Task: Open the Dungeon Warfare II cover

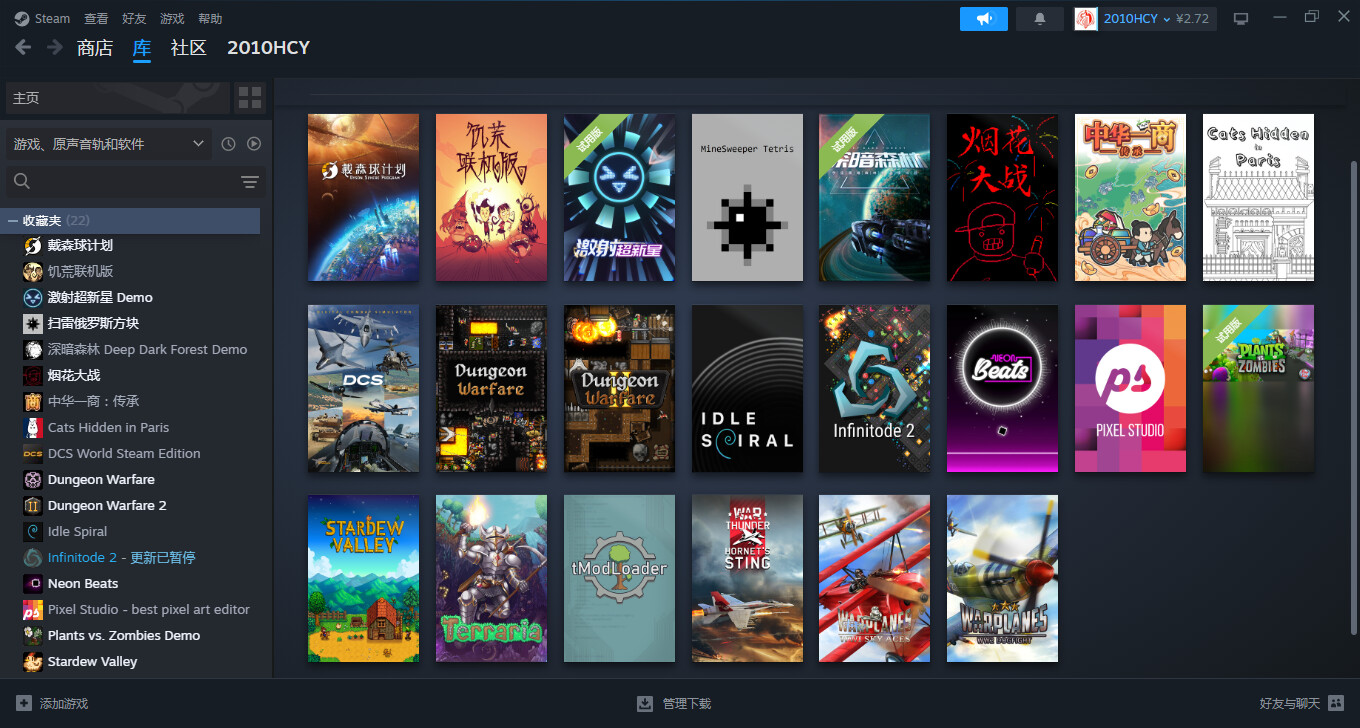Action: coord(619,388)
